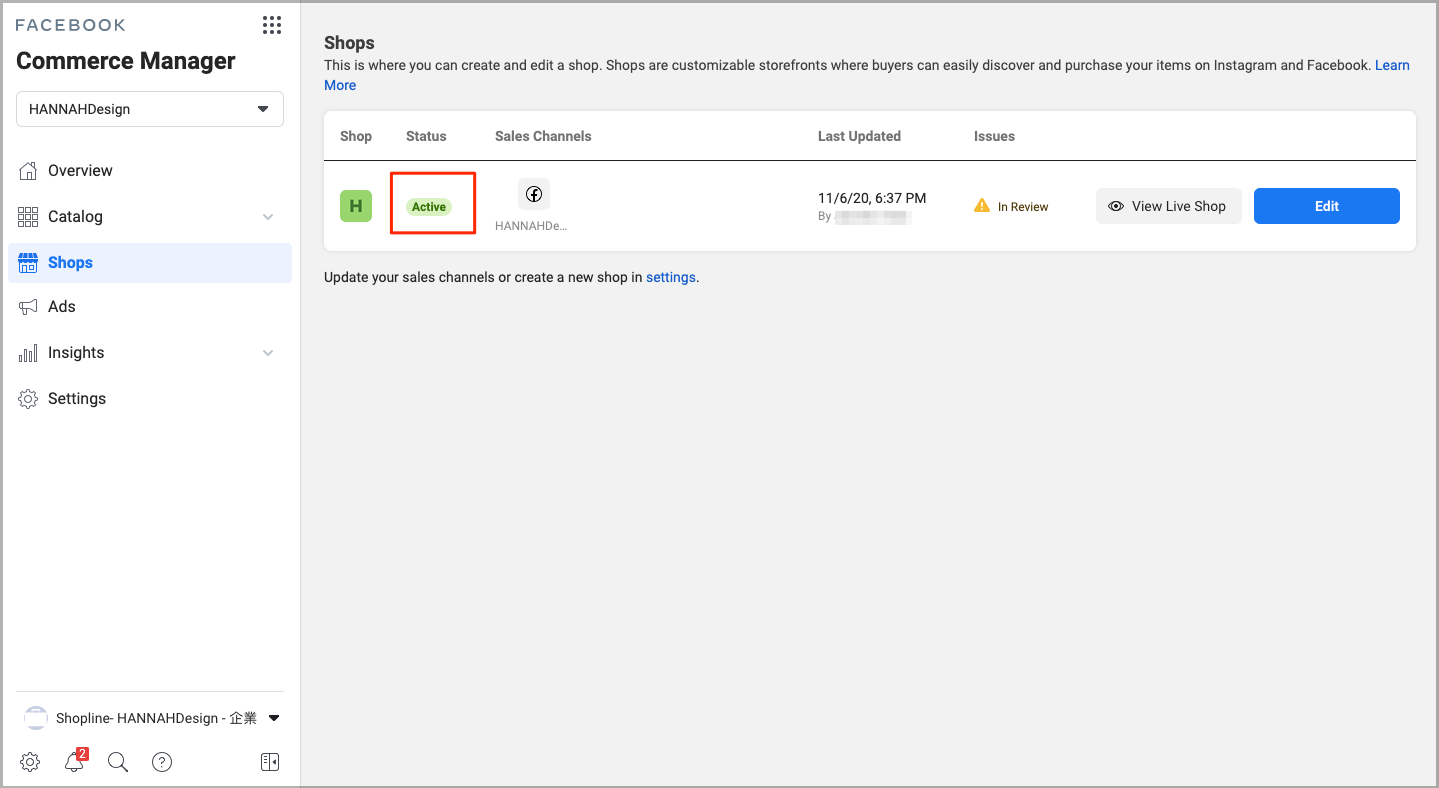The width and height of the screenshot is (1439, 788).
Task: Click the settings link below table
Action: coord(671,277)
